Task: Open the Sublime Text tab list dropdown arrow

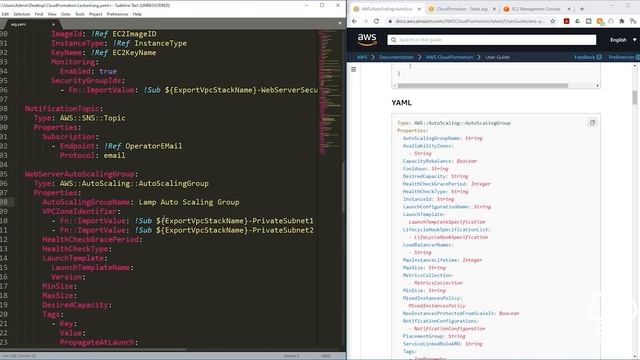Action: pos(340,23)
